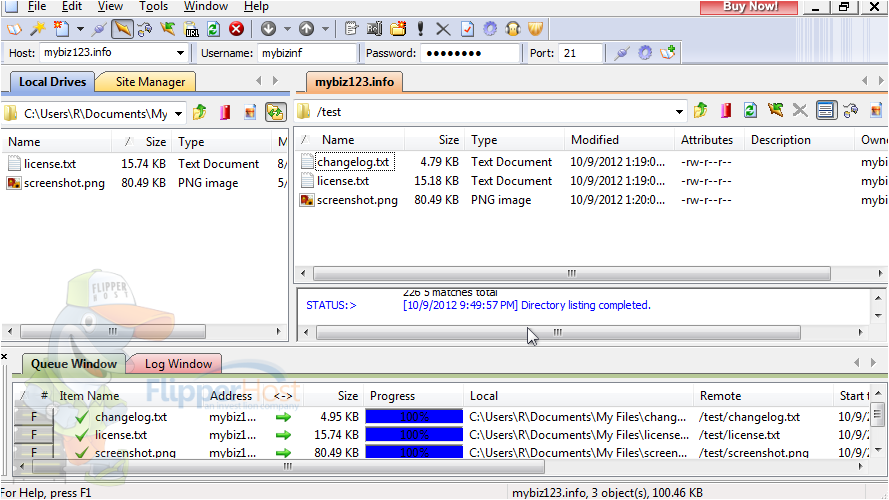Click the red Stop transfer icon
Screen dimensions: 889x500
point(236,28)
